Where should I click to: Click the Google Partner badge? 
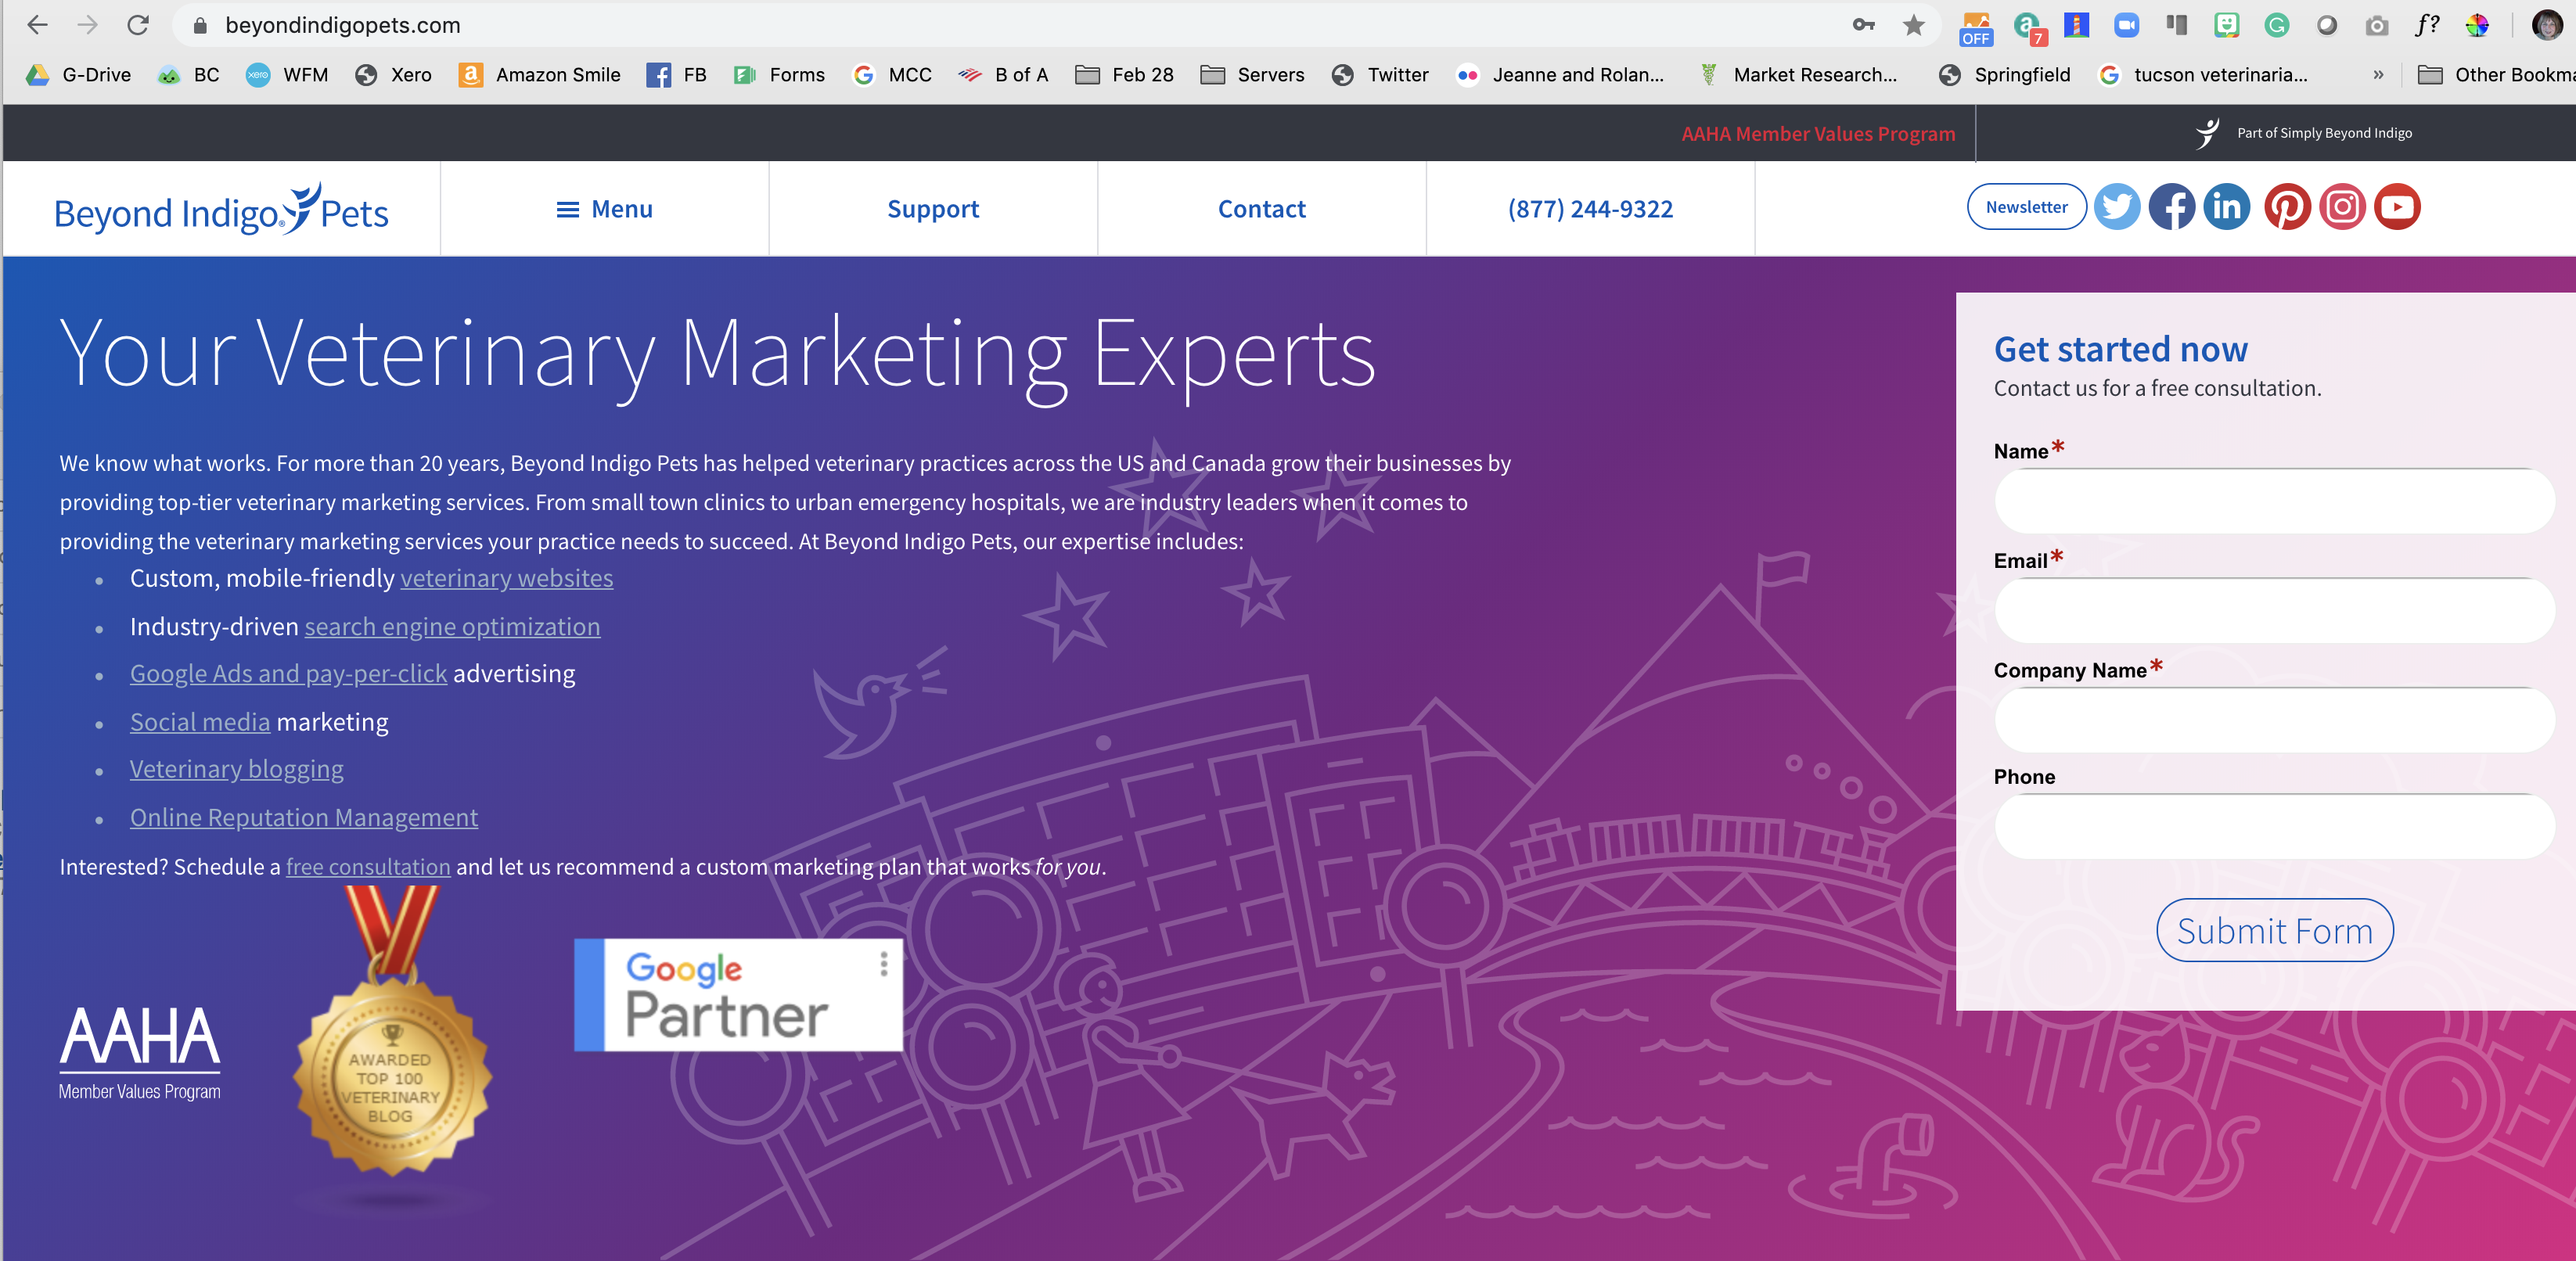(x=738, y=994)
